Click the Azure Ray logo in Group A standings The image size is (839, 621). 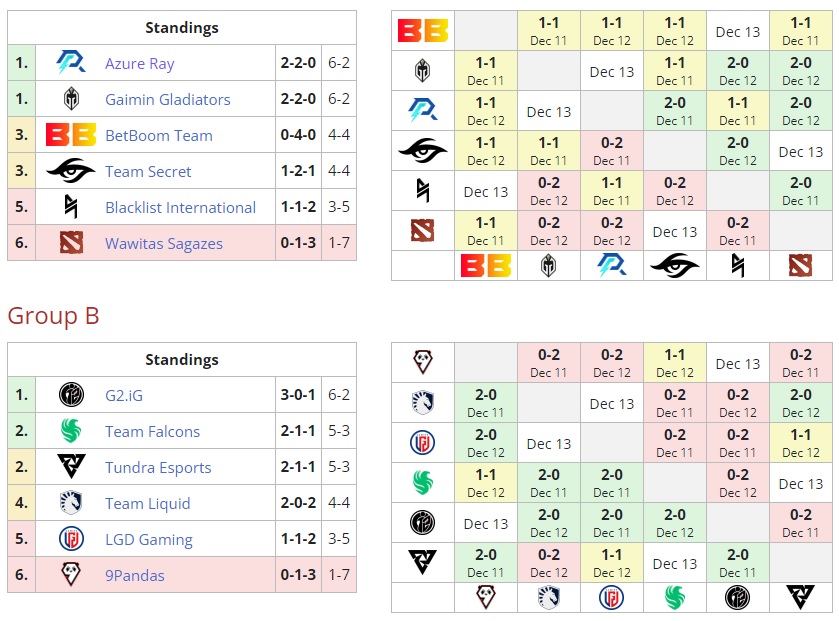point(71,63)
